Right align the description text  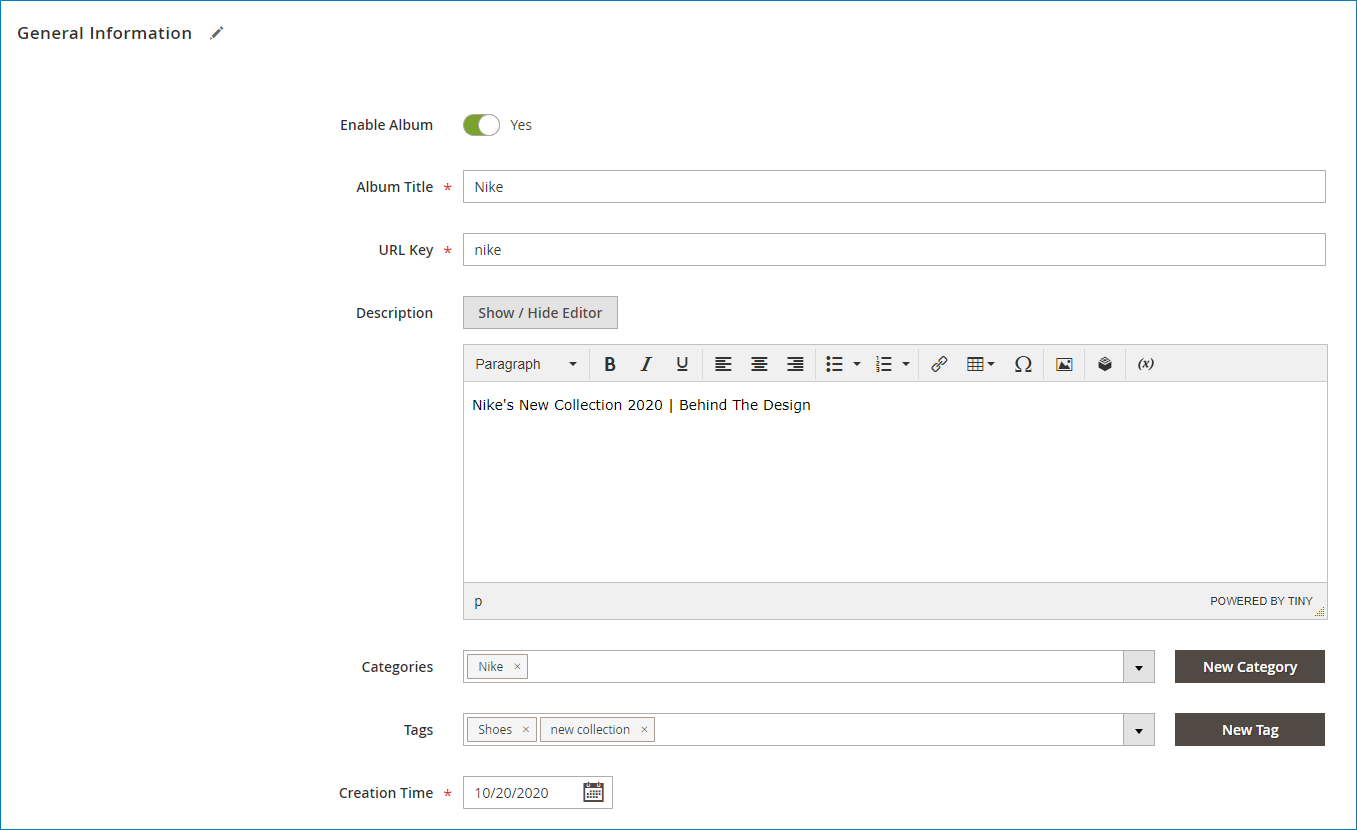point(795,363)
